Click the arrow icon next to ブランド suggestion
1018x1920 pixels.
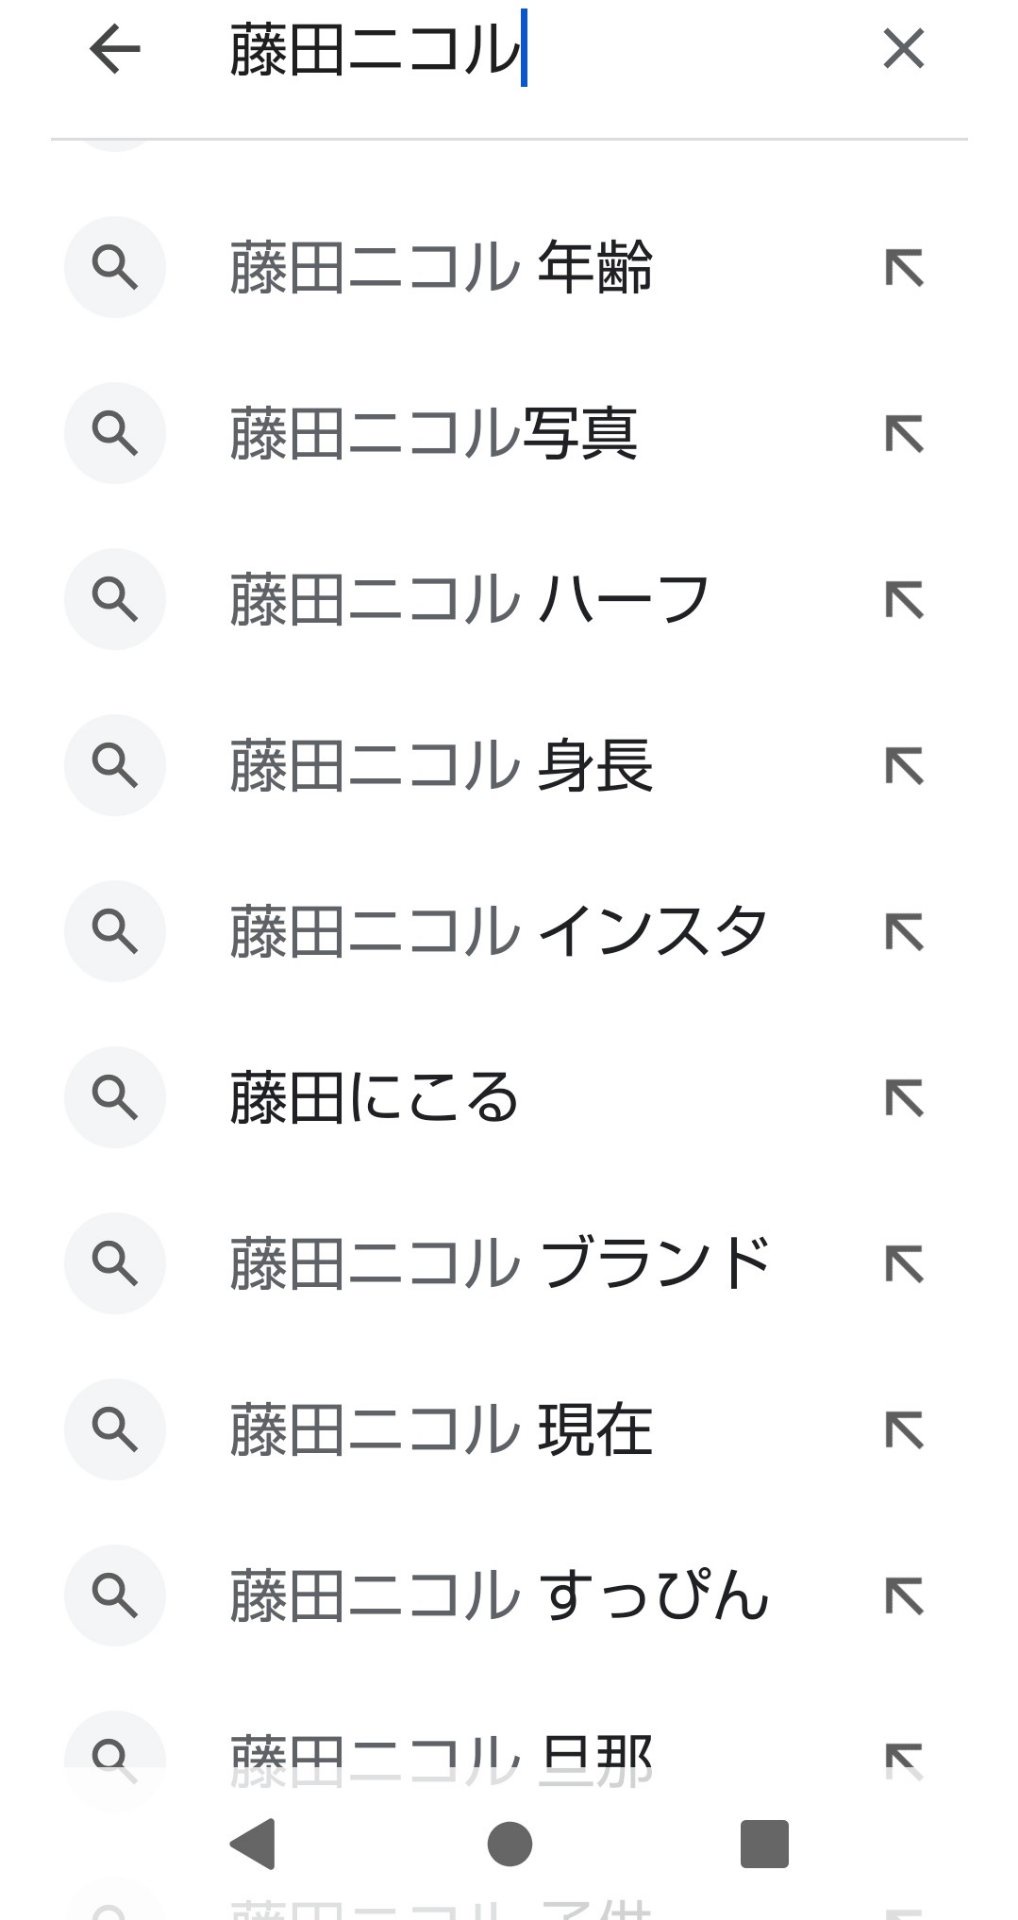point(904,1264)
